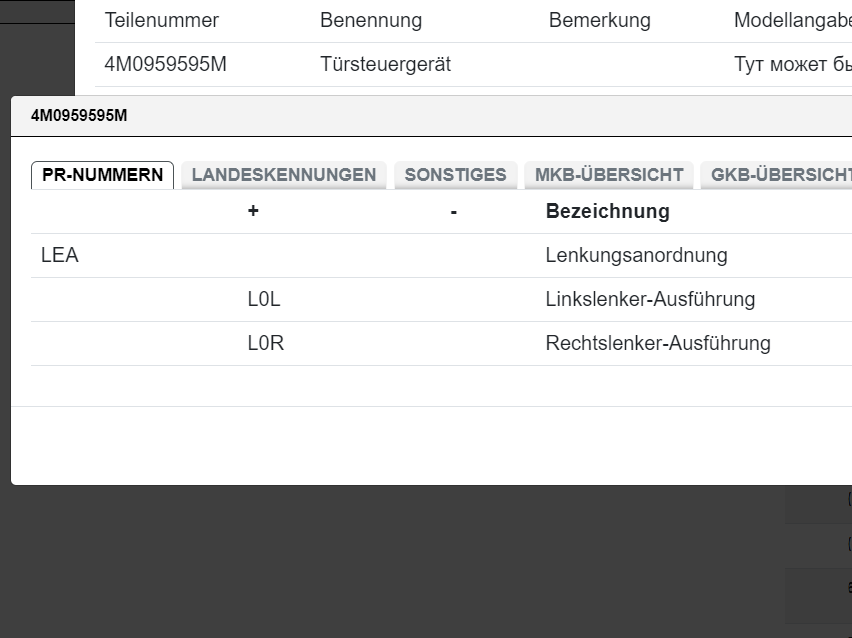Click the Bemerkung column header

[x=599, y=21]
